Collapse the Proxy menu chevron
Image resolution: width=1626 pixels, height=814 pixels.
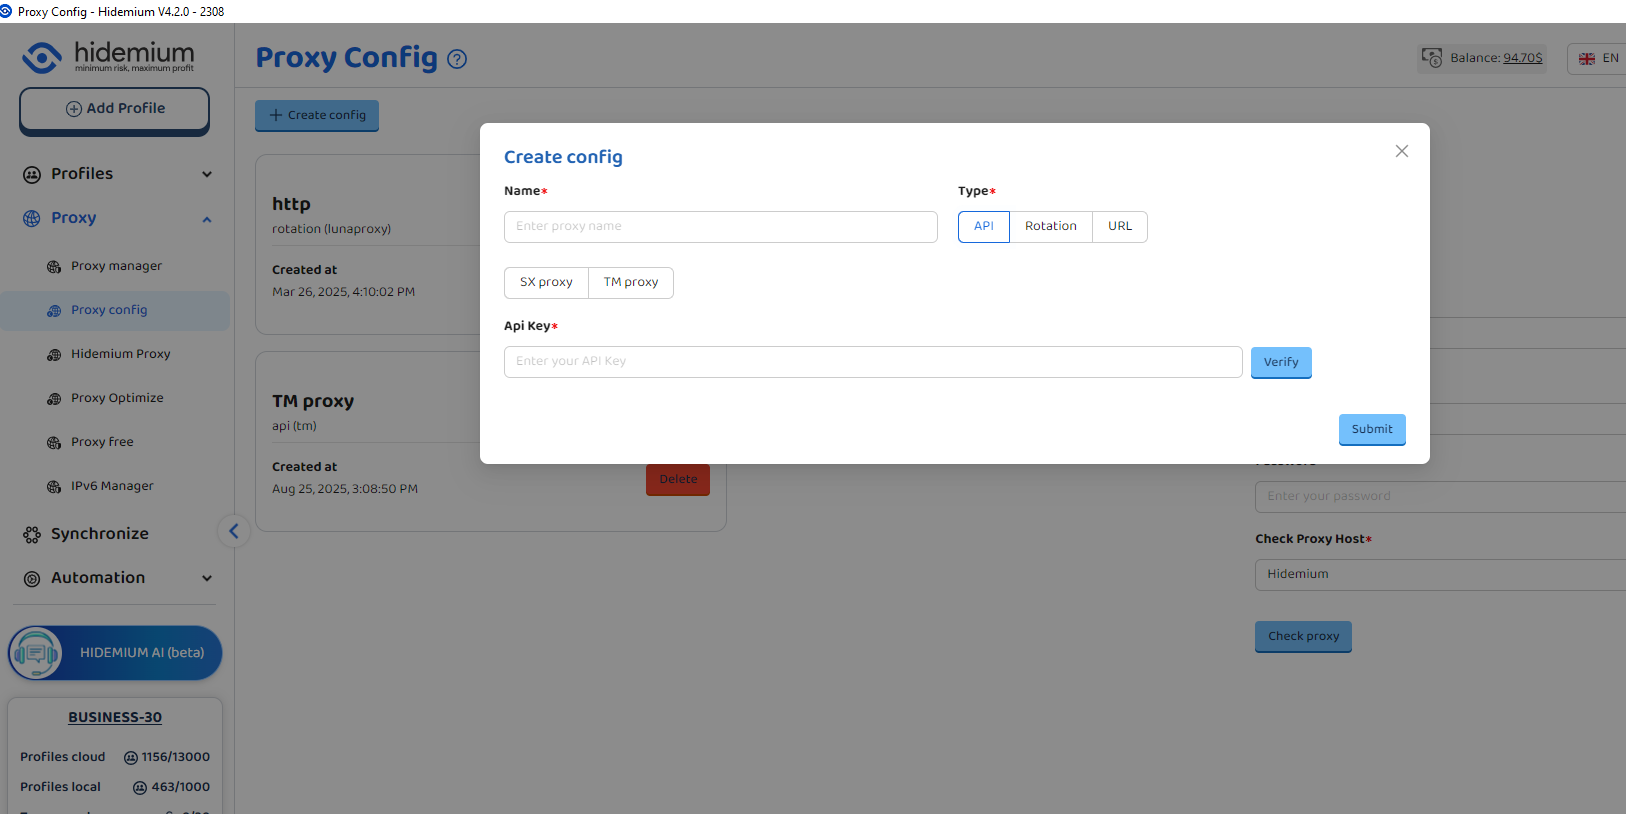tap(207, 219)
